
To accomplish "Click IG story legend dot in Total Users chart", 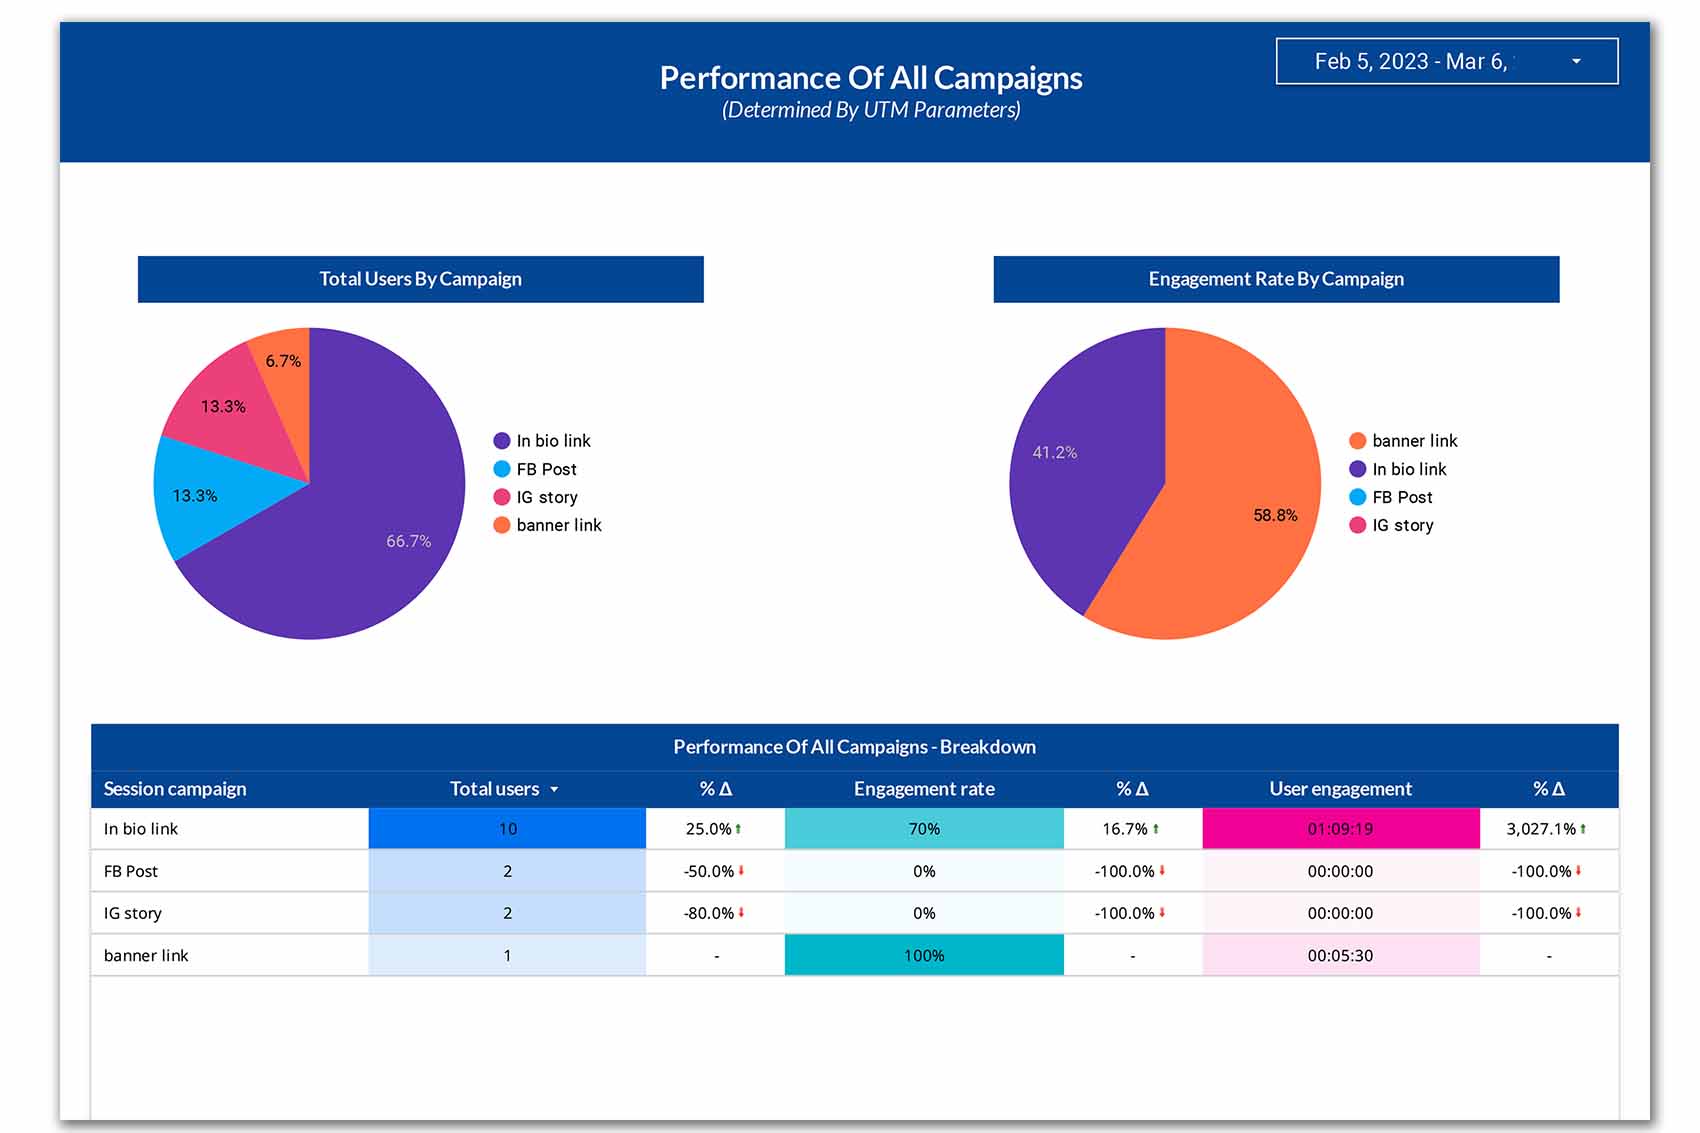I will 502,497.
